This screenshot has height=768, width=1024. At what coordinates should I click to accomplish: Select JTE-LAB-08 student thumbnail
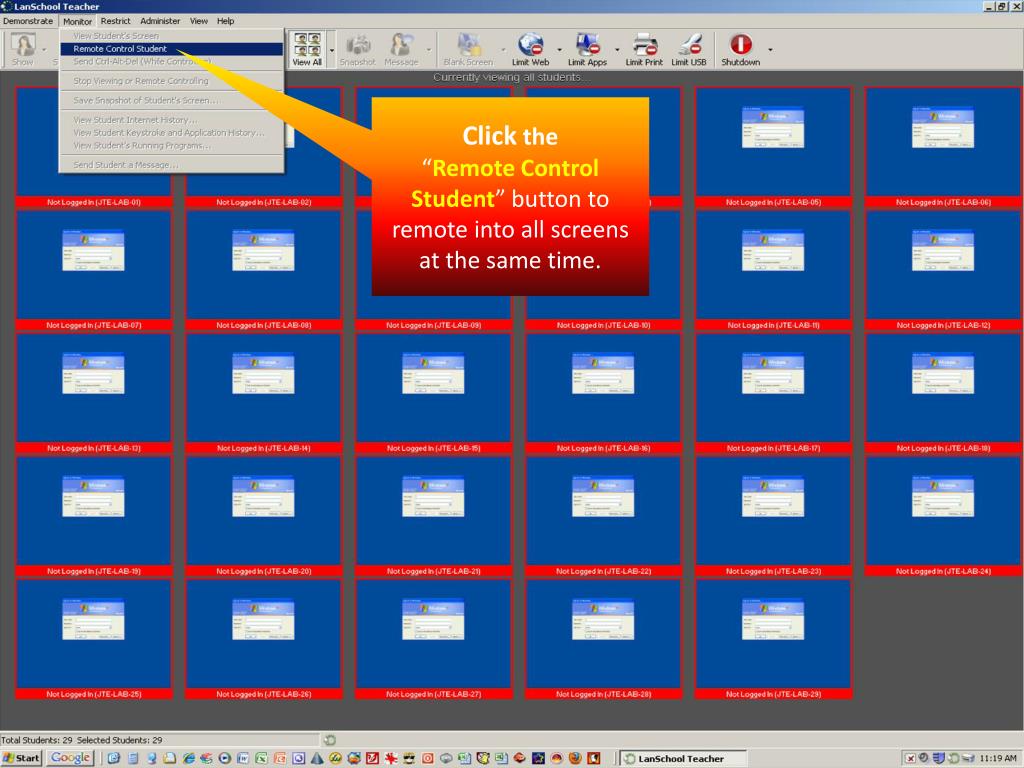point(263,270)
